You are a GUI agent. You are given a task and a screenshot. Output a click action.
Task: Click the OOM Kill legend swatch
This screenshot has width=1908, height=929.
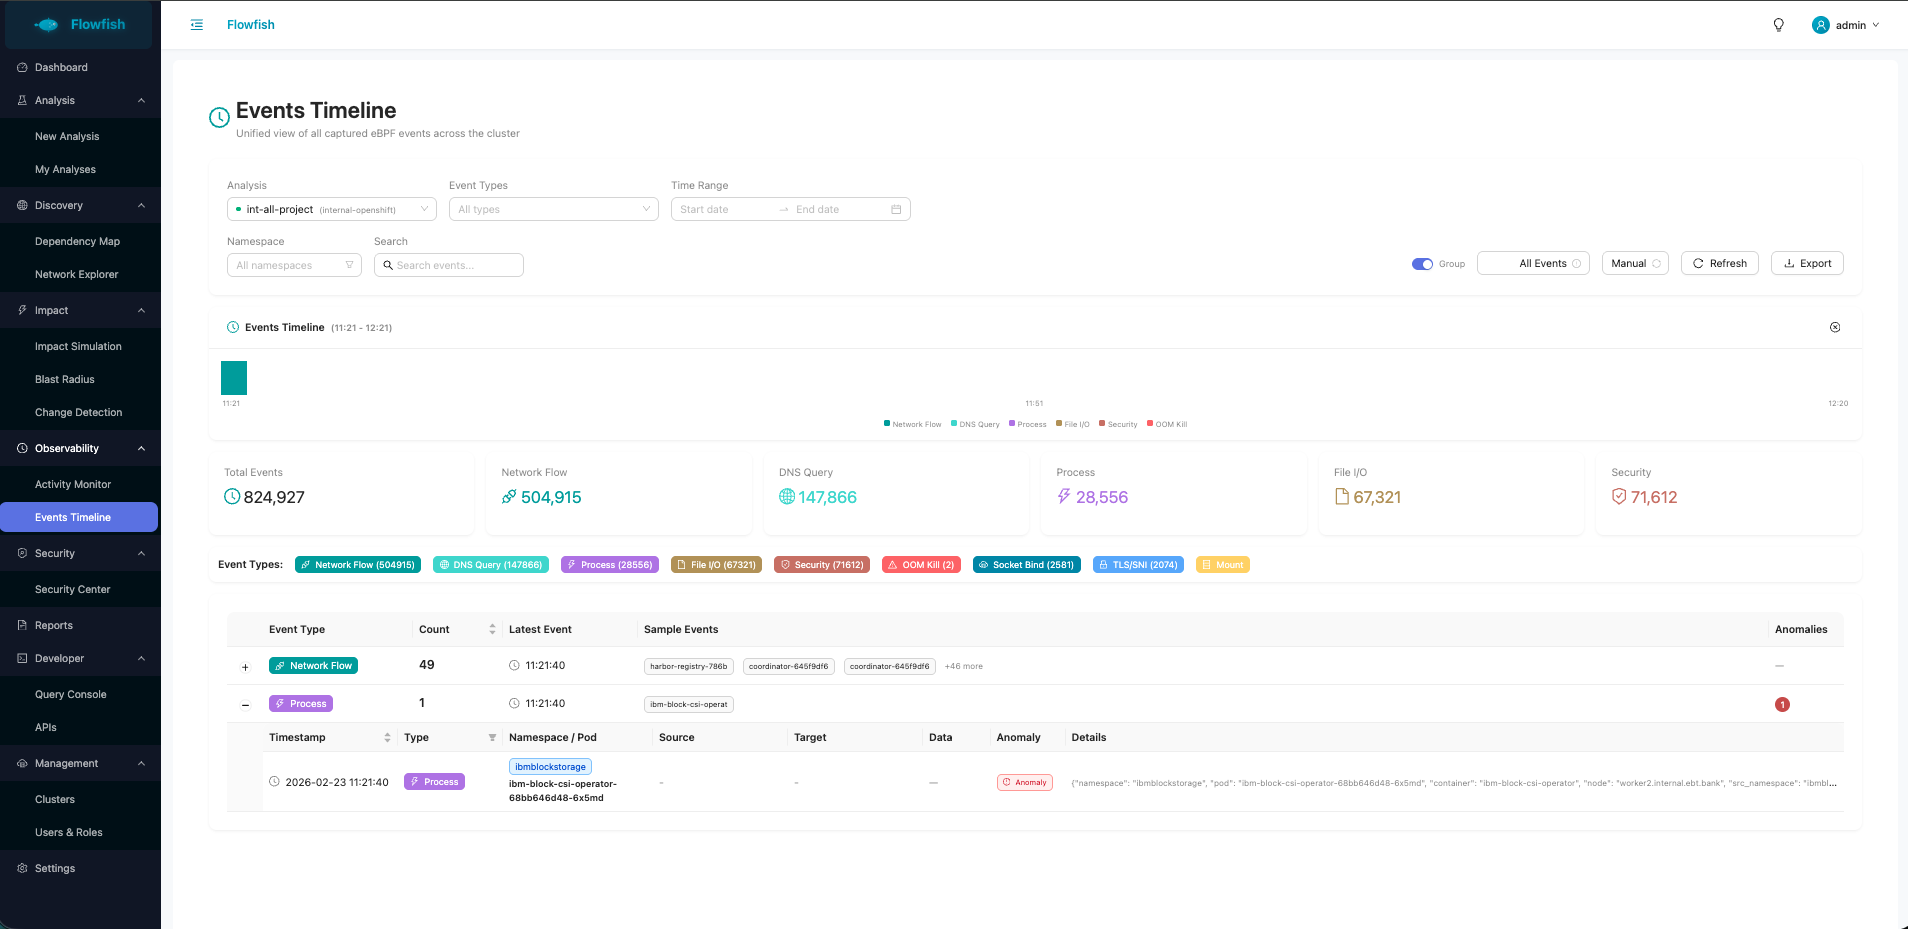(1150, 423)
